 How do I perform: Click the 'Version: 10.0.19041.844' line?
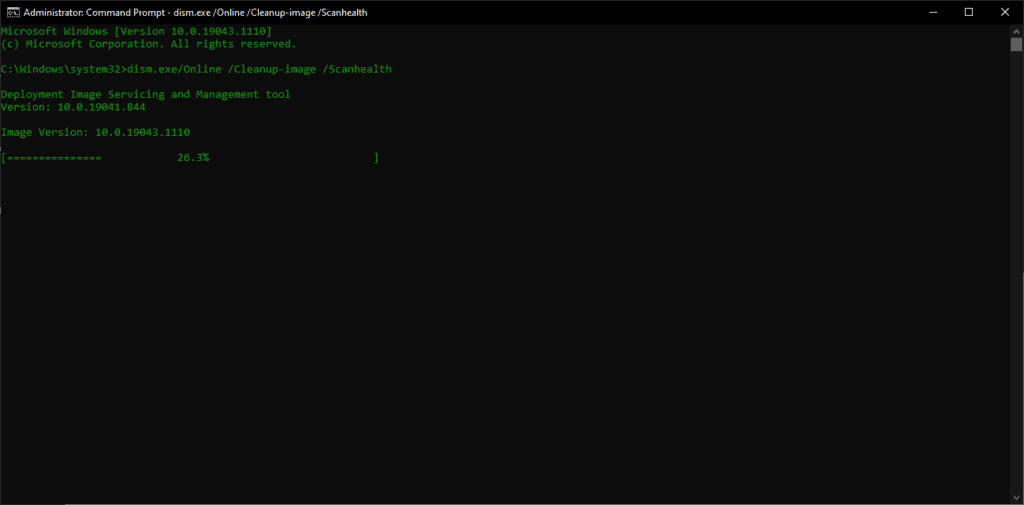click(72, 107)
